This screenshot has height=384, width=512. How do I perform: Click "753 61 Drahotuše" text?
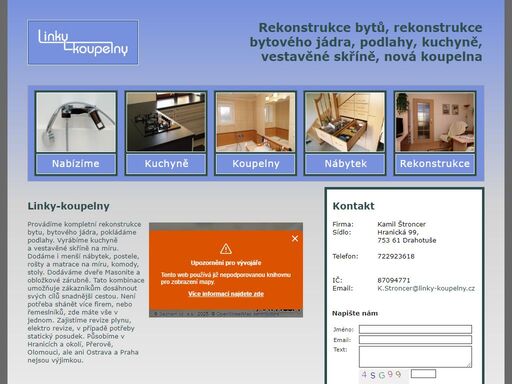pos(407,240)
